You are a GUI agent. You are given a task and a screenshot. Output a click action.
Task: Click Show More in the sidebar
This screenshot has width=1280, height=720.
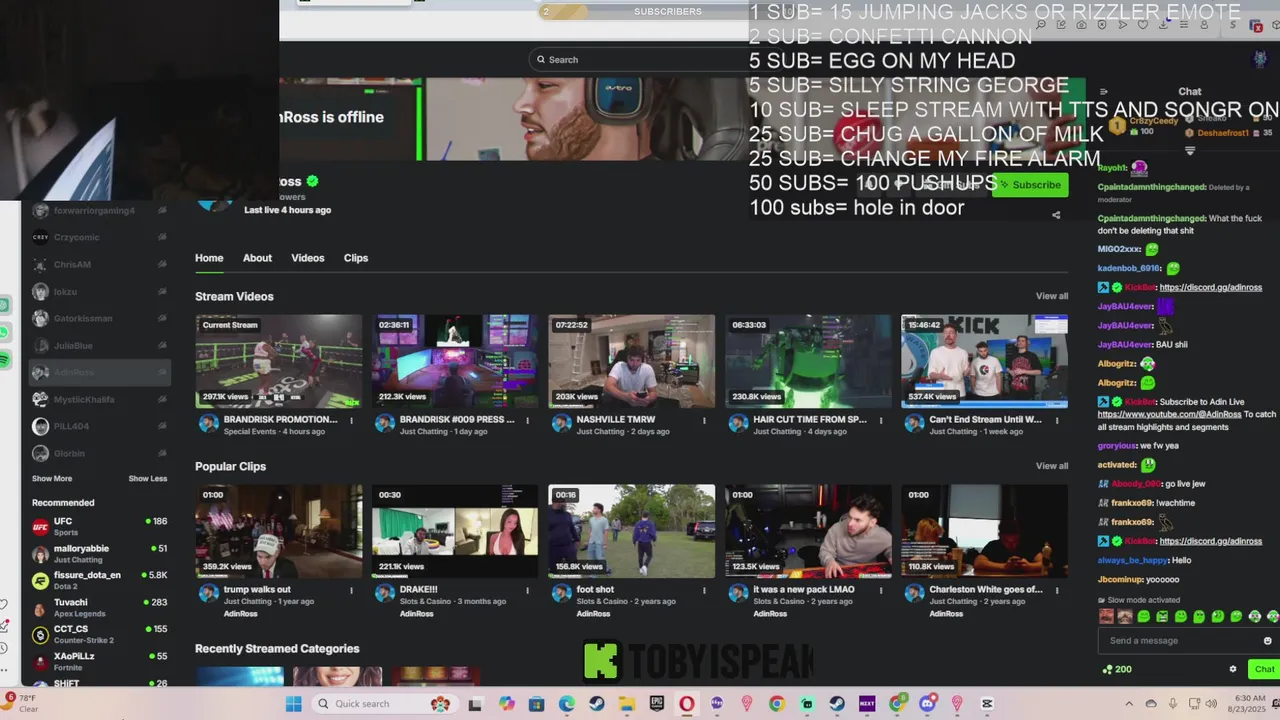click(x=52, y=479)
